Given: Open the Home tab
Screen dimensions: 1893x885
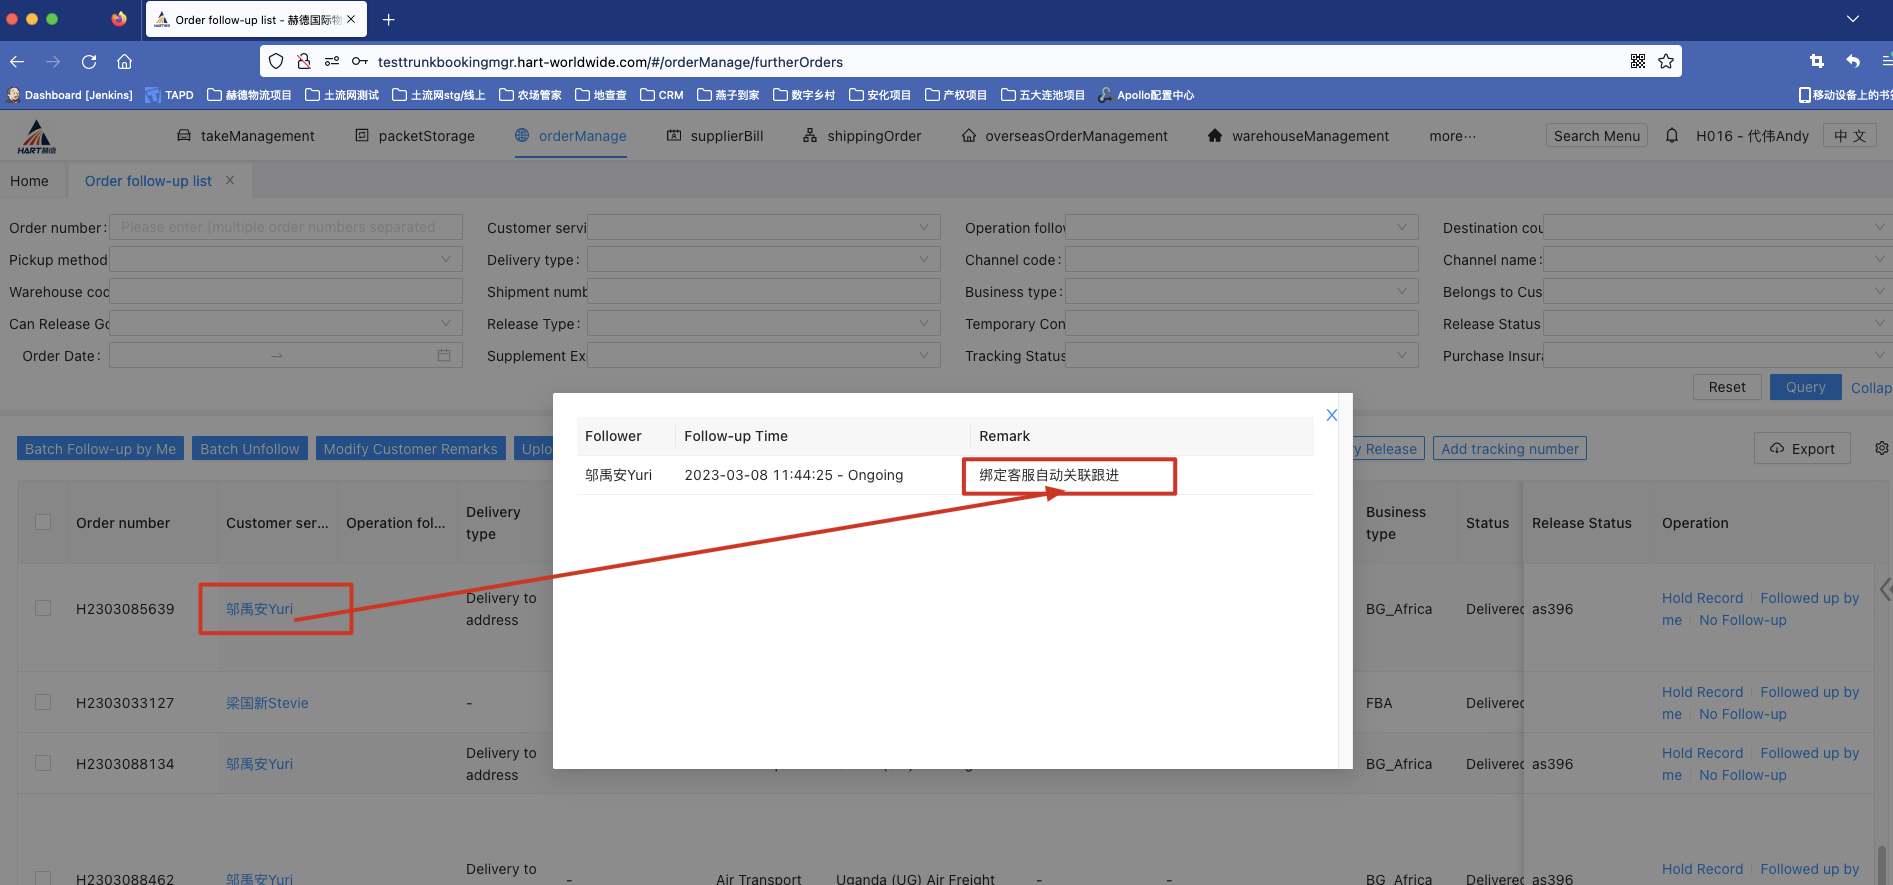Looking at the screenshot, I should pyautogui.click(x=29, y=181).
